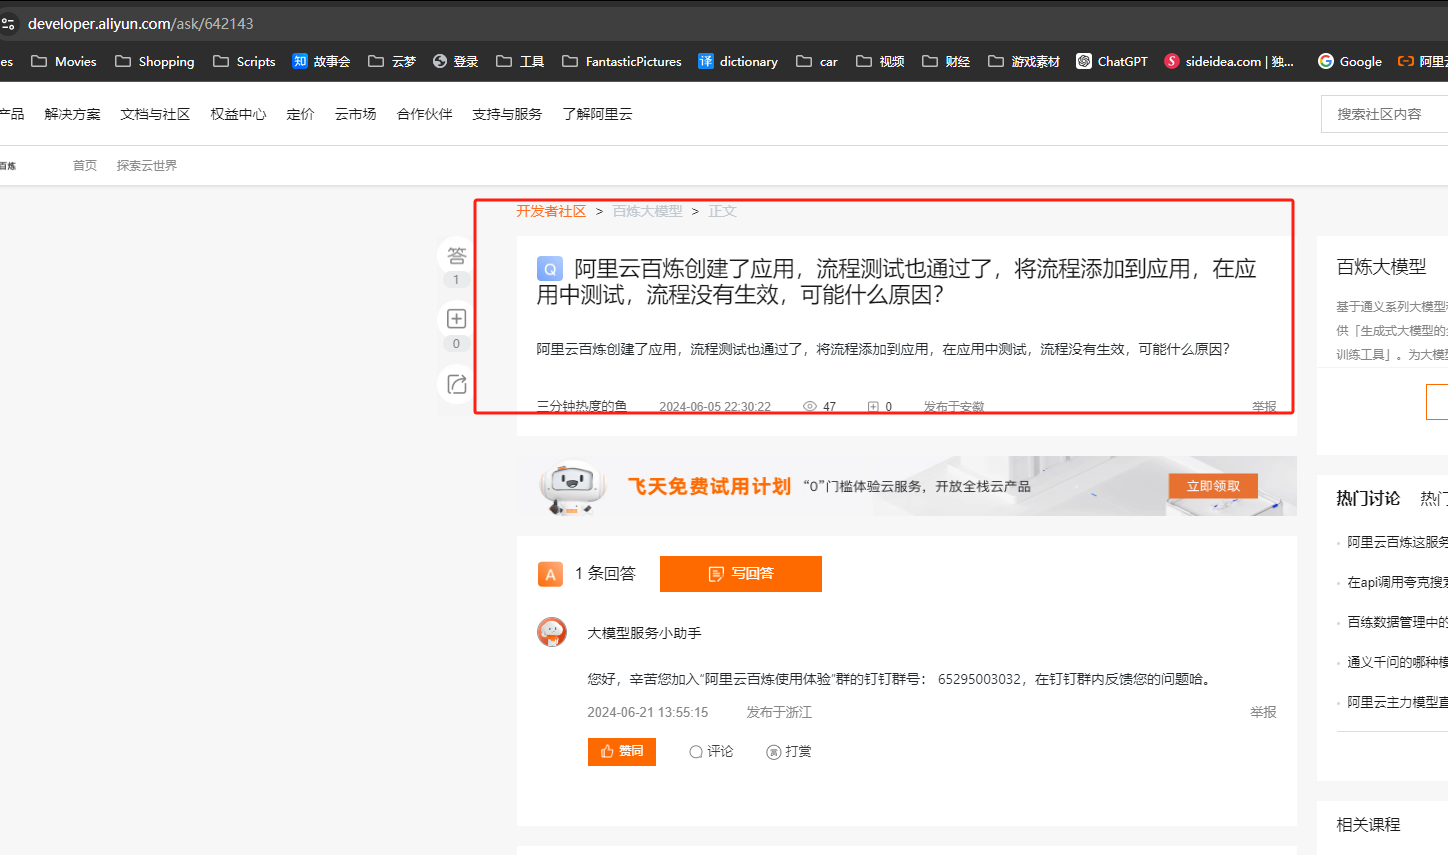Screen dimensions: 1448x855
Task: Open the ChatGPT bookmark
Action: 1112,61
